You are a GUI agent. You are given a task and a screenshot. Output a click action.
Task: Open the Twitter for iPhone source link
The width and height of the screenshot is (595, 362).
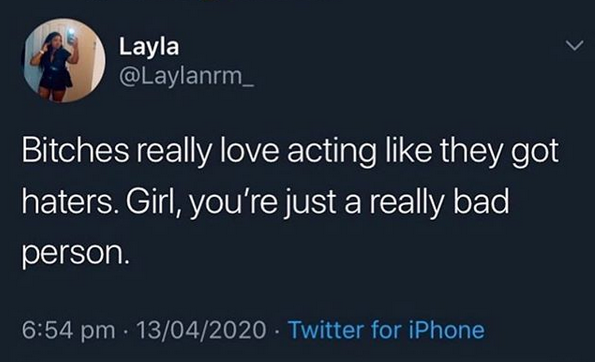(386, 329)
